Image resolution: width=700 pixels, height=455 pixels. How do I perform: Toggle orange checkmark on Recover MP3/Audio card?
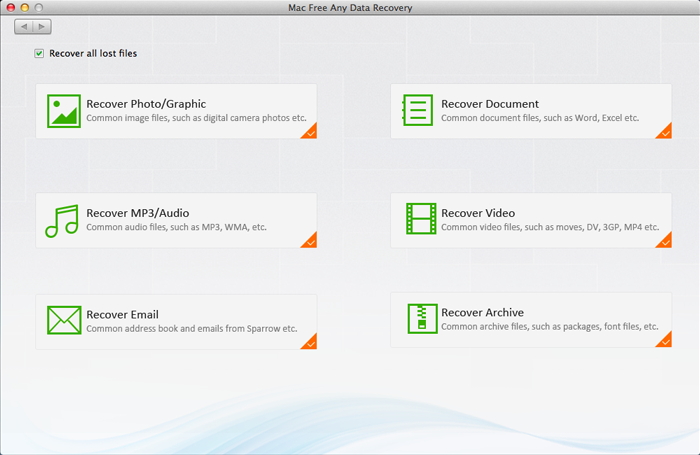(310, 241)
